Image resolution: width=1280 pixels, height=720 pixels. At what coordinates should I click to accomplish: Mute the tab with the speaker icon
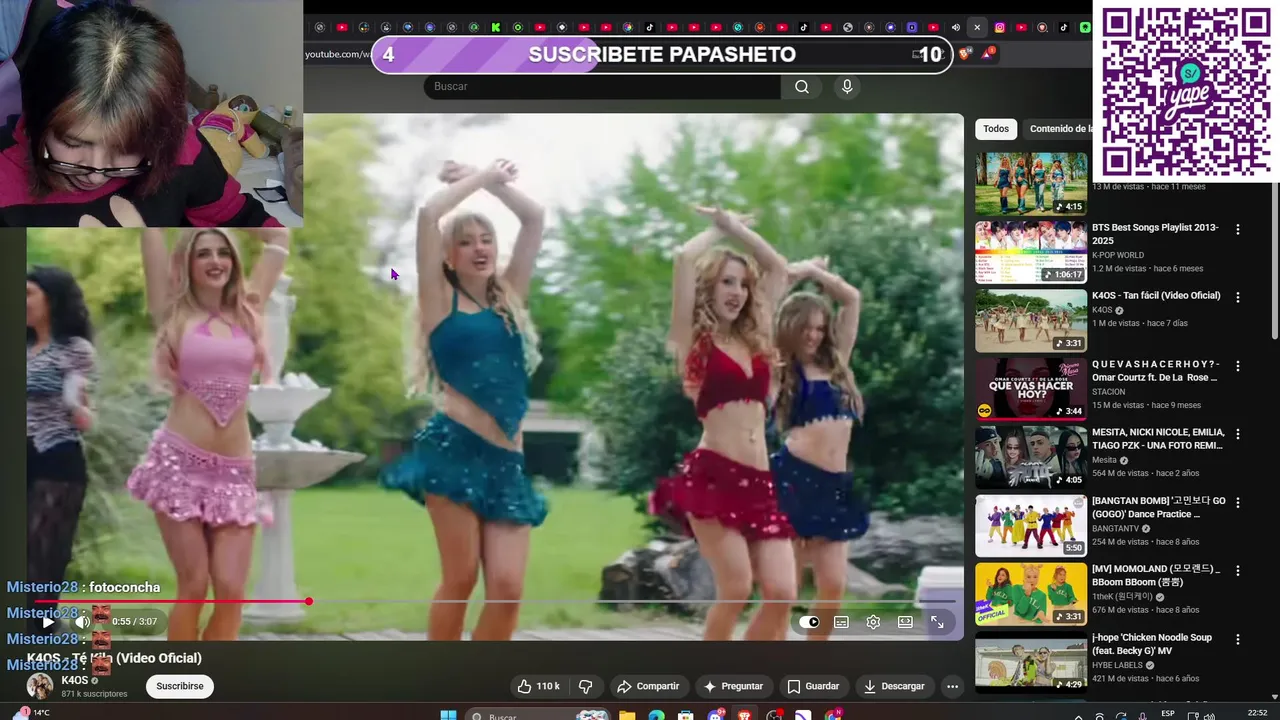click(956, 27)
